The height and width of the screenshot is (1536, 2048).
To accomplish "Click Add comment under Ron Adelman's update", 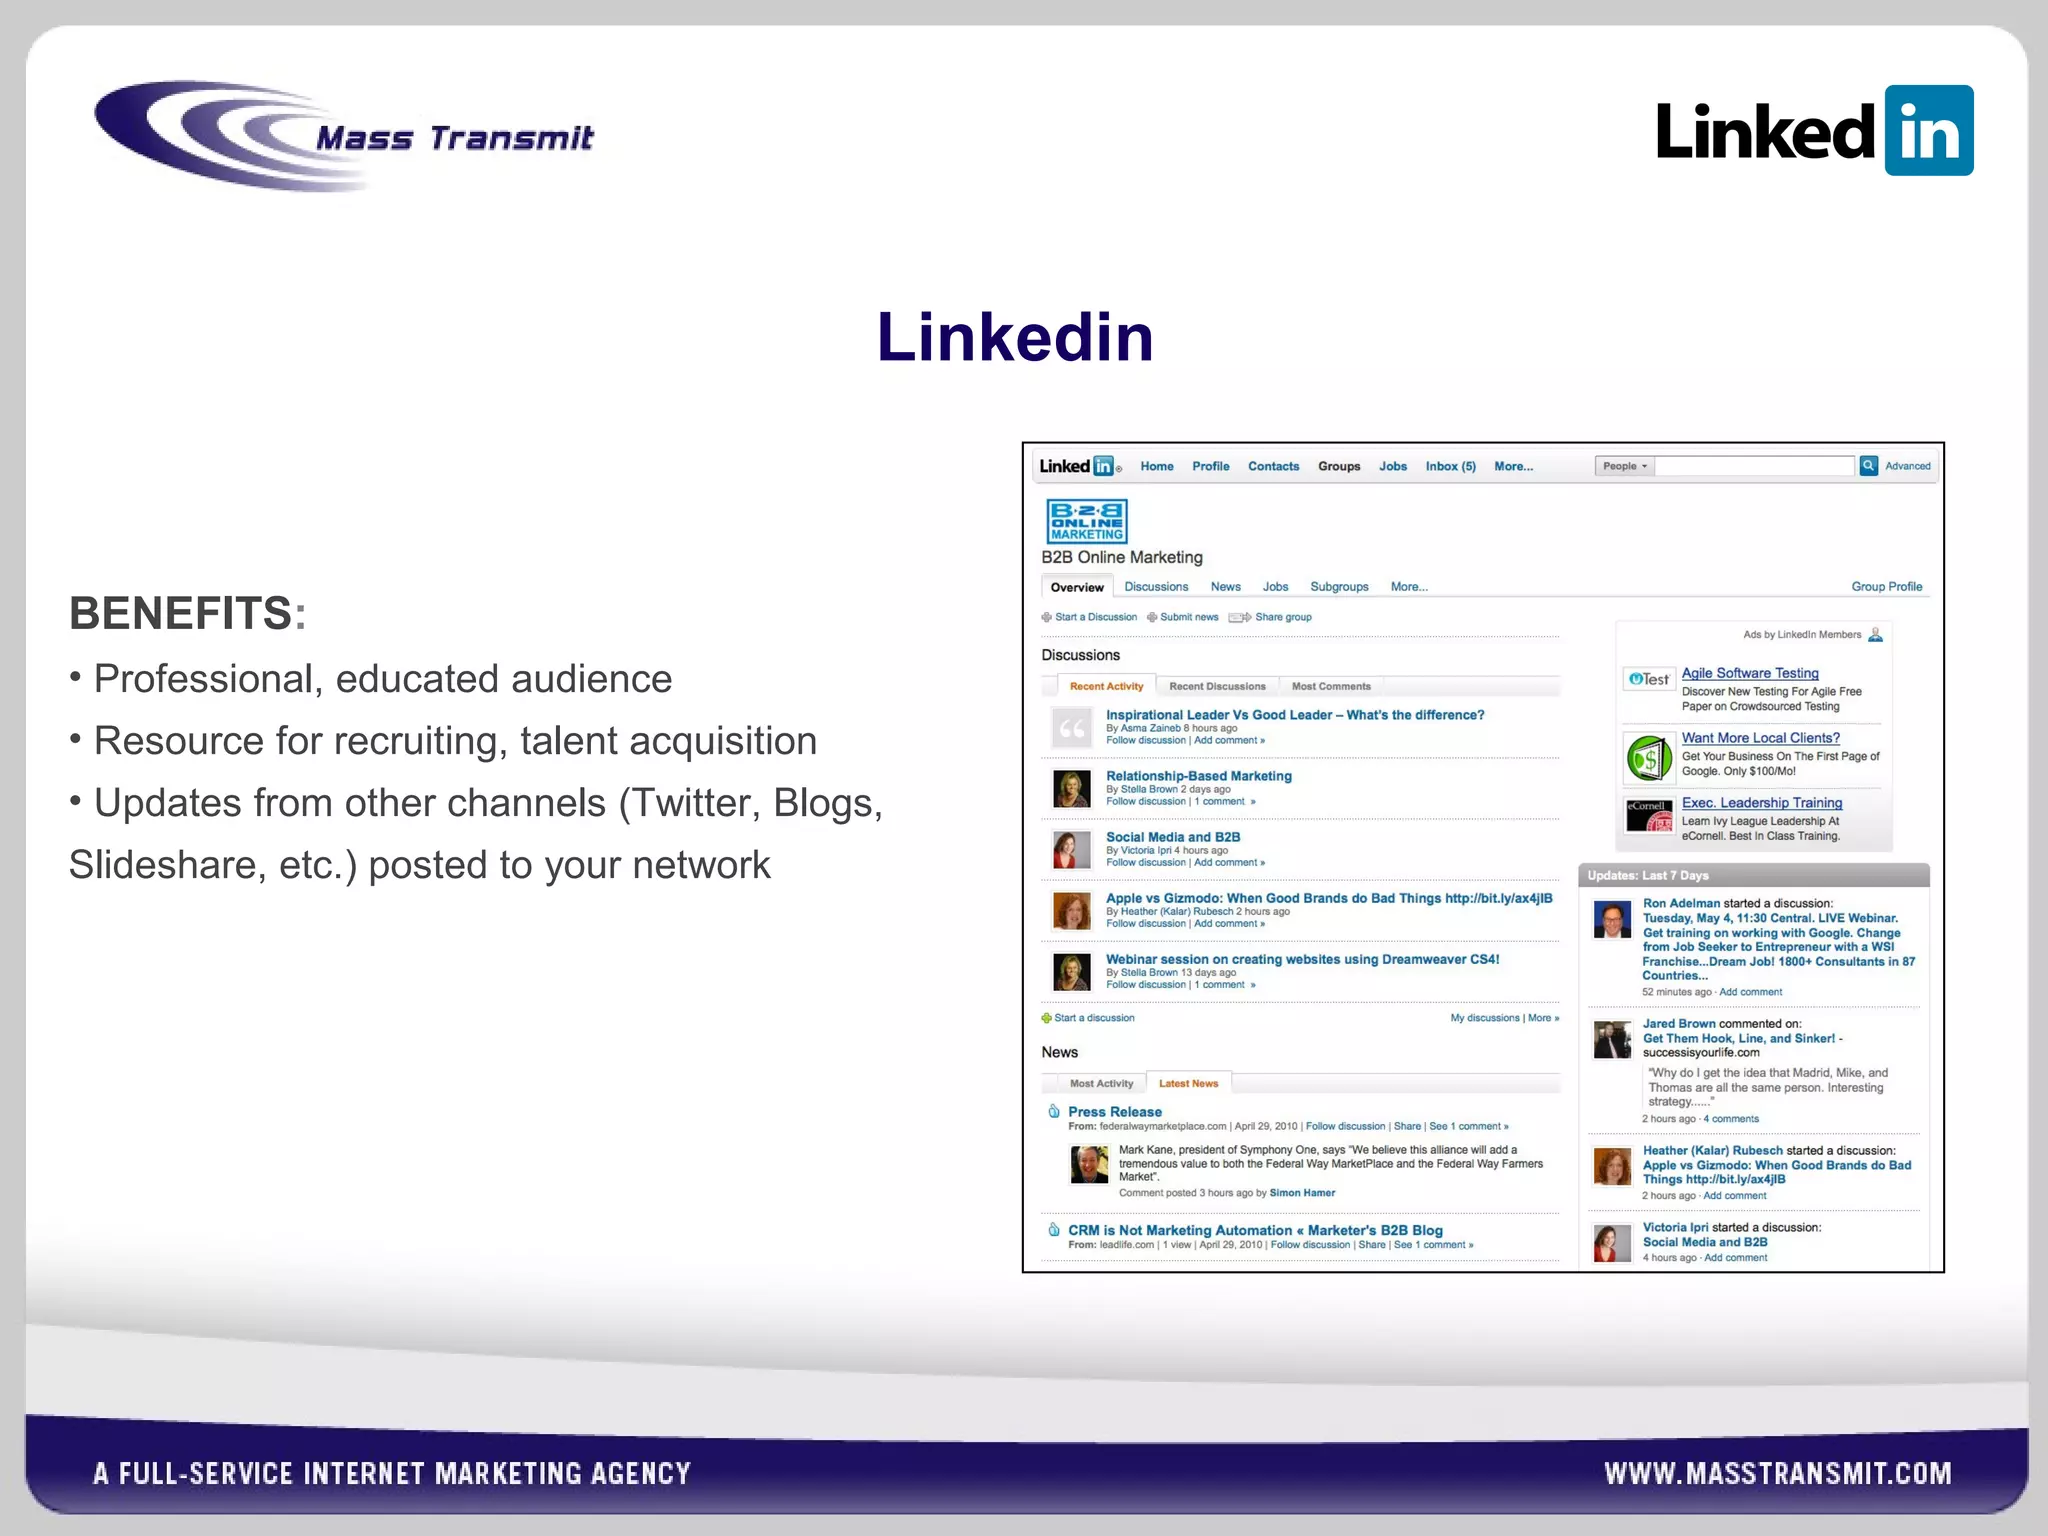I will [1750, 992].
